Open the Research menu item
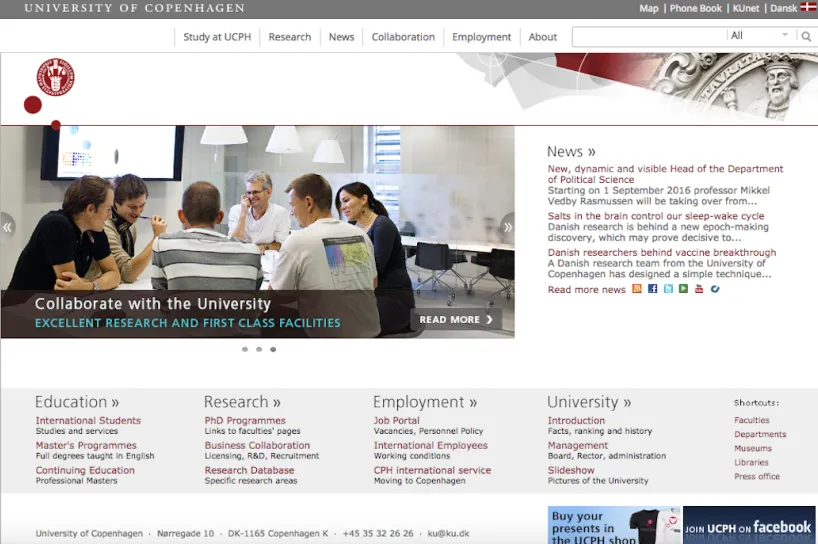This screenshot has width=818, height=544. 290,37
